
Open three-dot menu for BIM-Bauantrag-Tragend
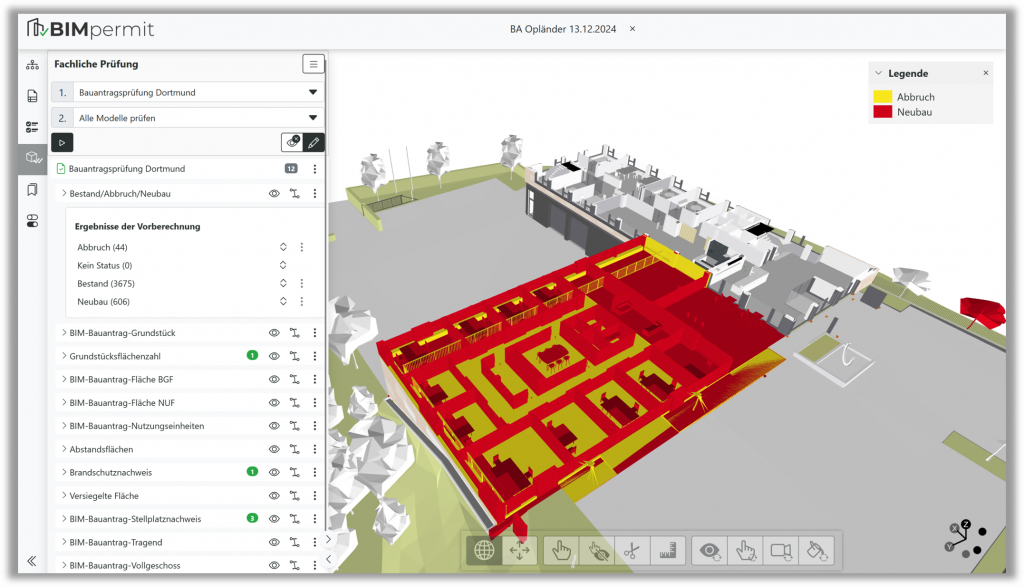[314, 542]
